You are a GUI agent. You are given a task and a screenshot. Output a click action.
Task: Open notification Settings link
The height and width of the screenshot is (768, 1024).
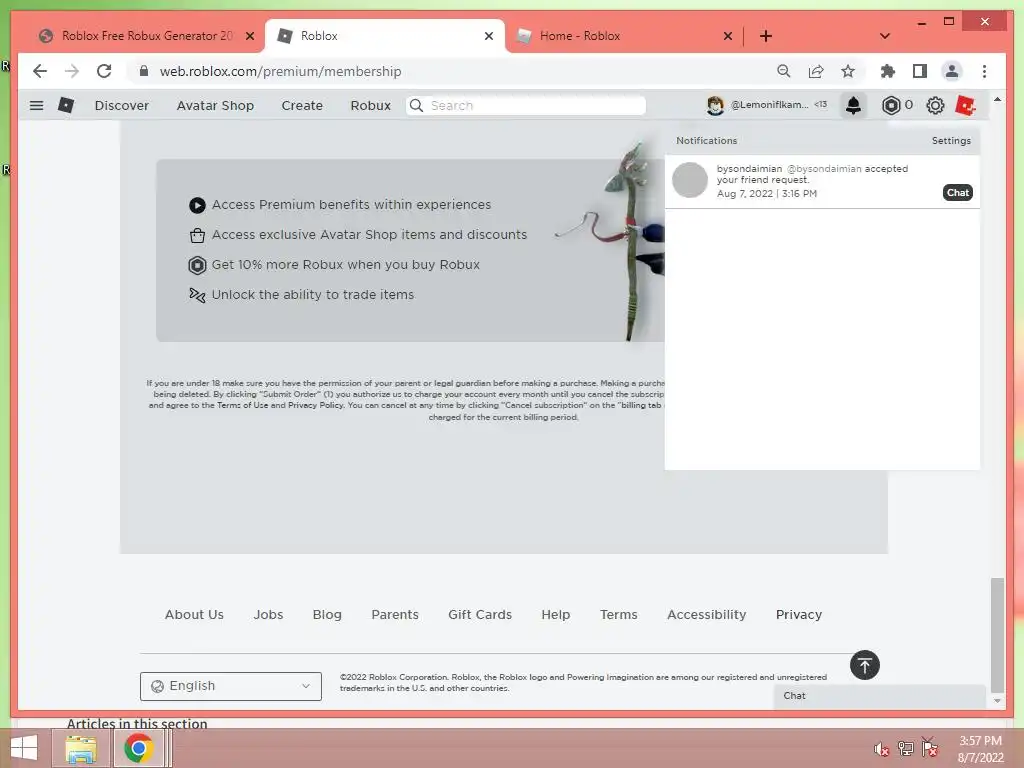coord(951,140)
